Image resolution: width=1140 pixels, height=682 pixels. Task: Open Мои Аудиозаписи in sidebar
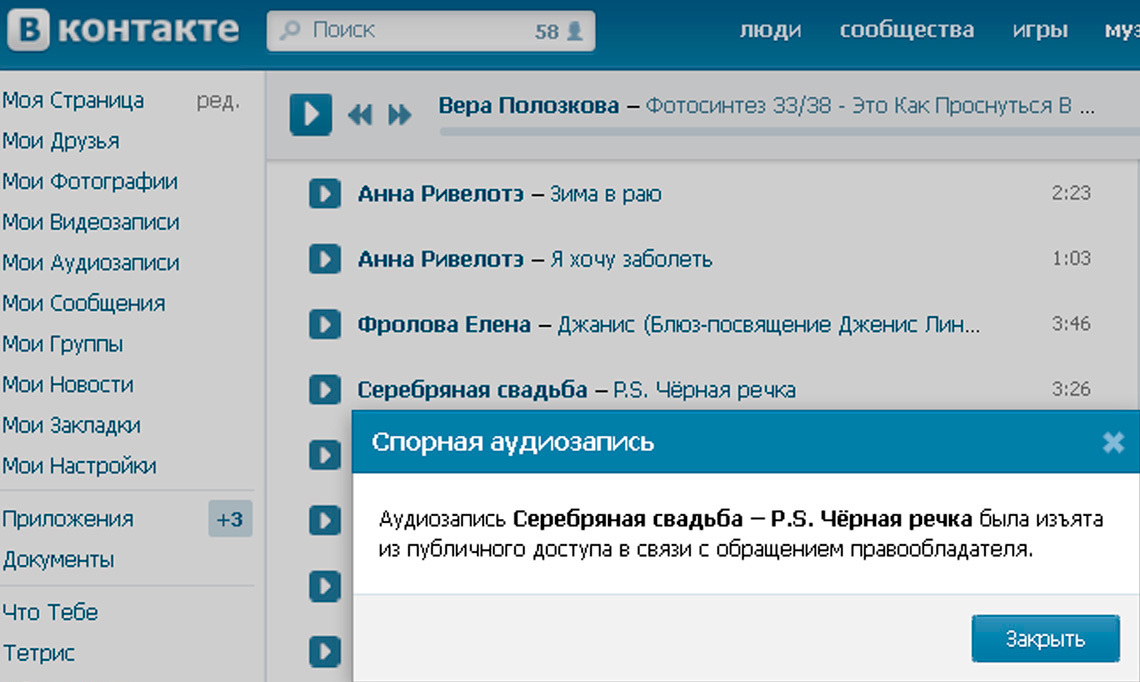click(x=91, y=263)
